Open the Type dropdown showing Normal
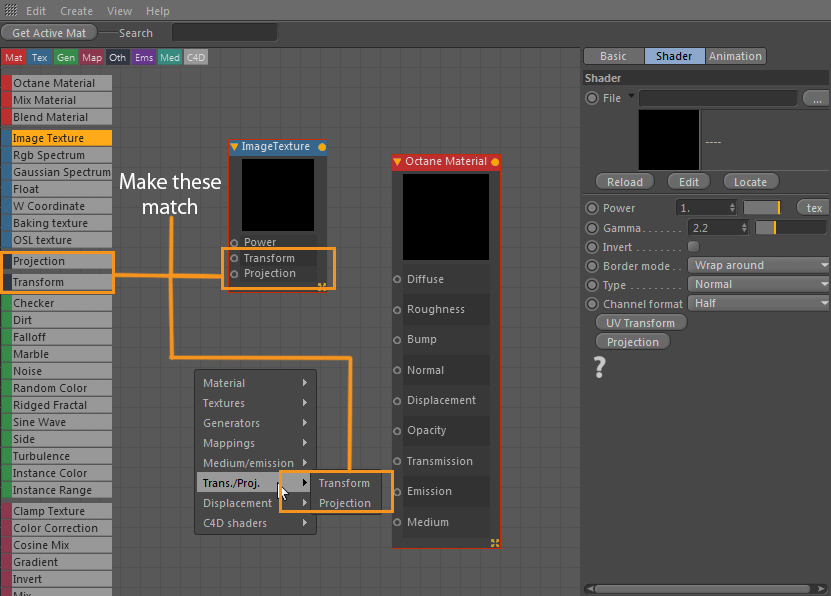The height and width of the screenshot is (596, 831). pyautogui.click(x=758, y=284)
